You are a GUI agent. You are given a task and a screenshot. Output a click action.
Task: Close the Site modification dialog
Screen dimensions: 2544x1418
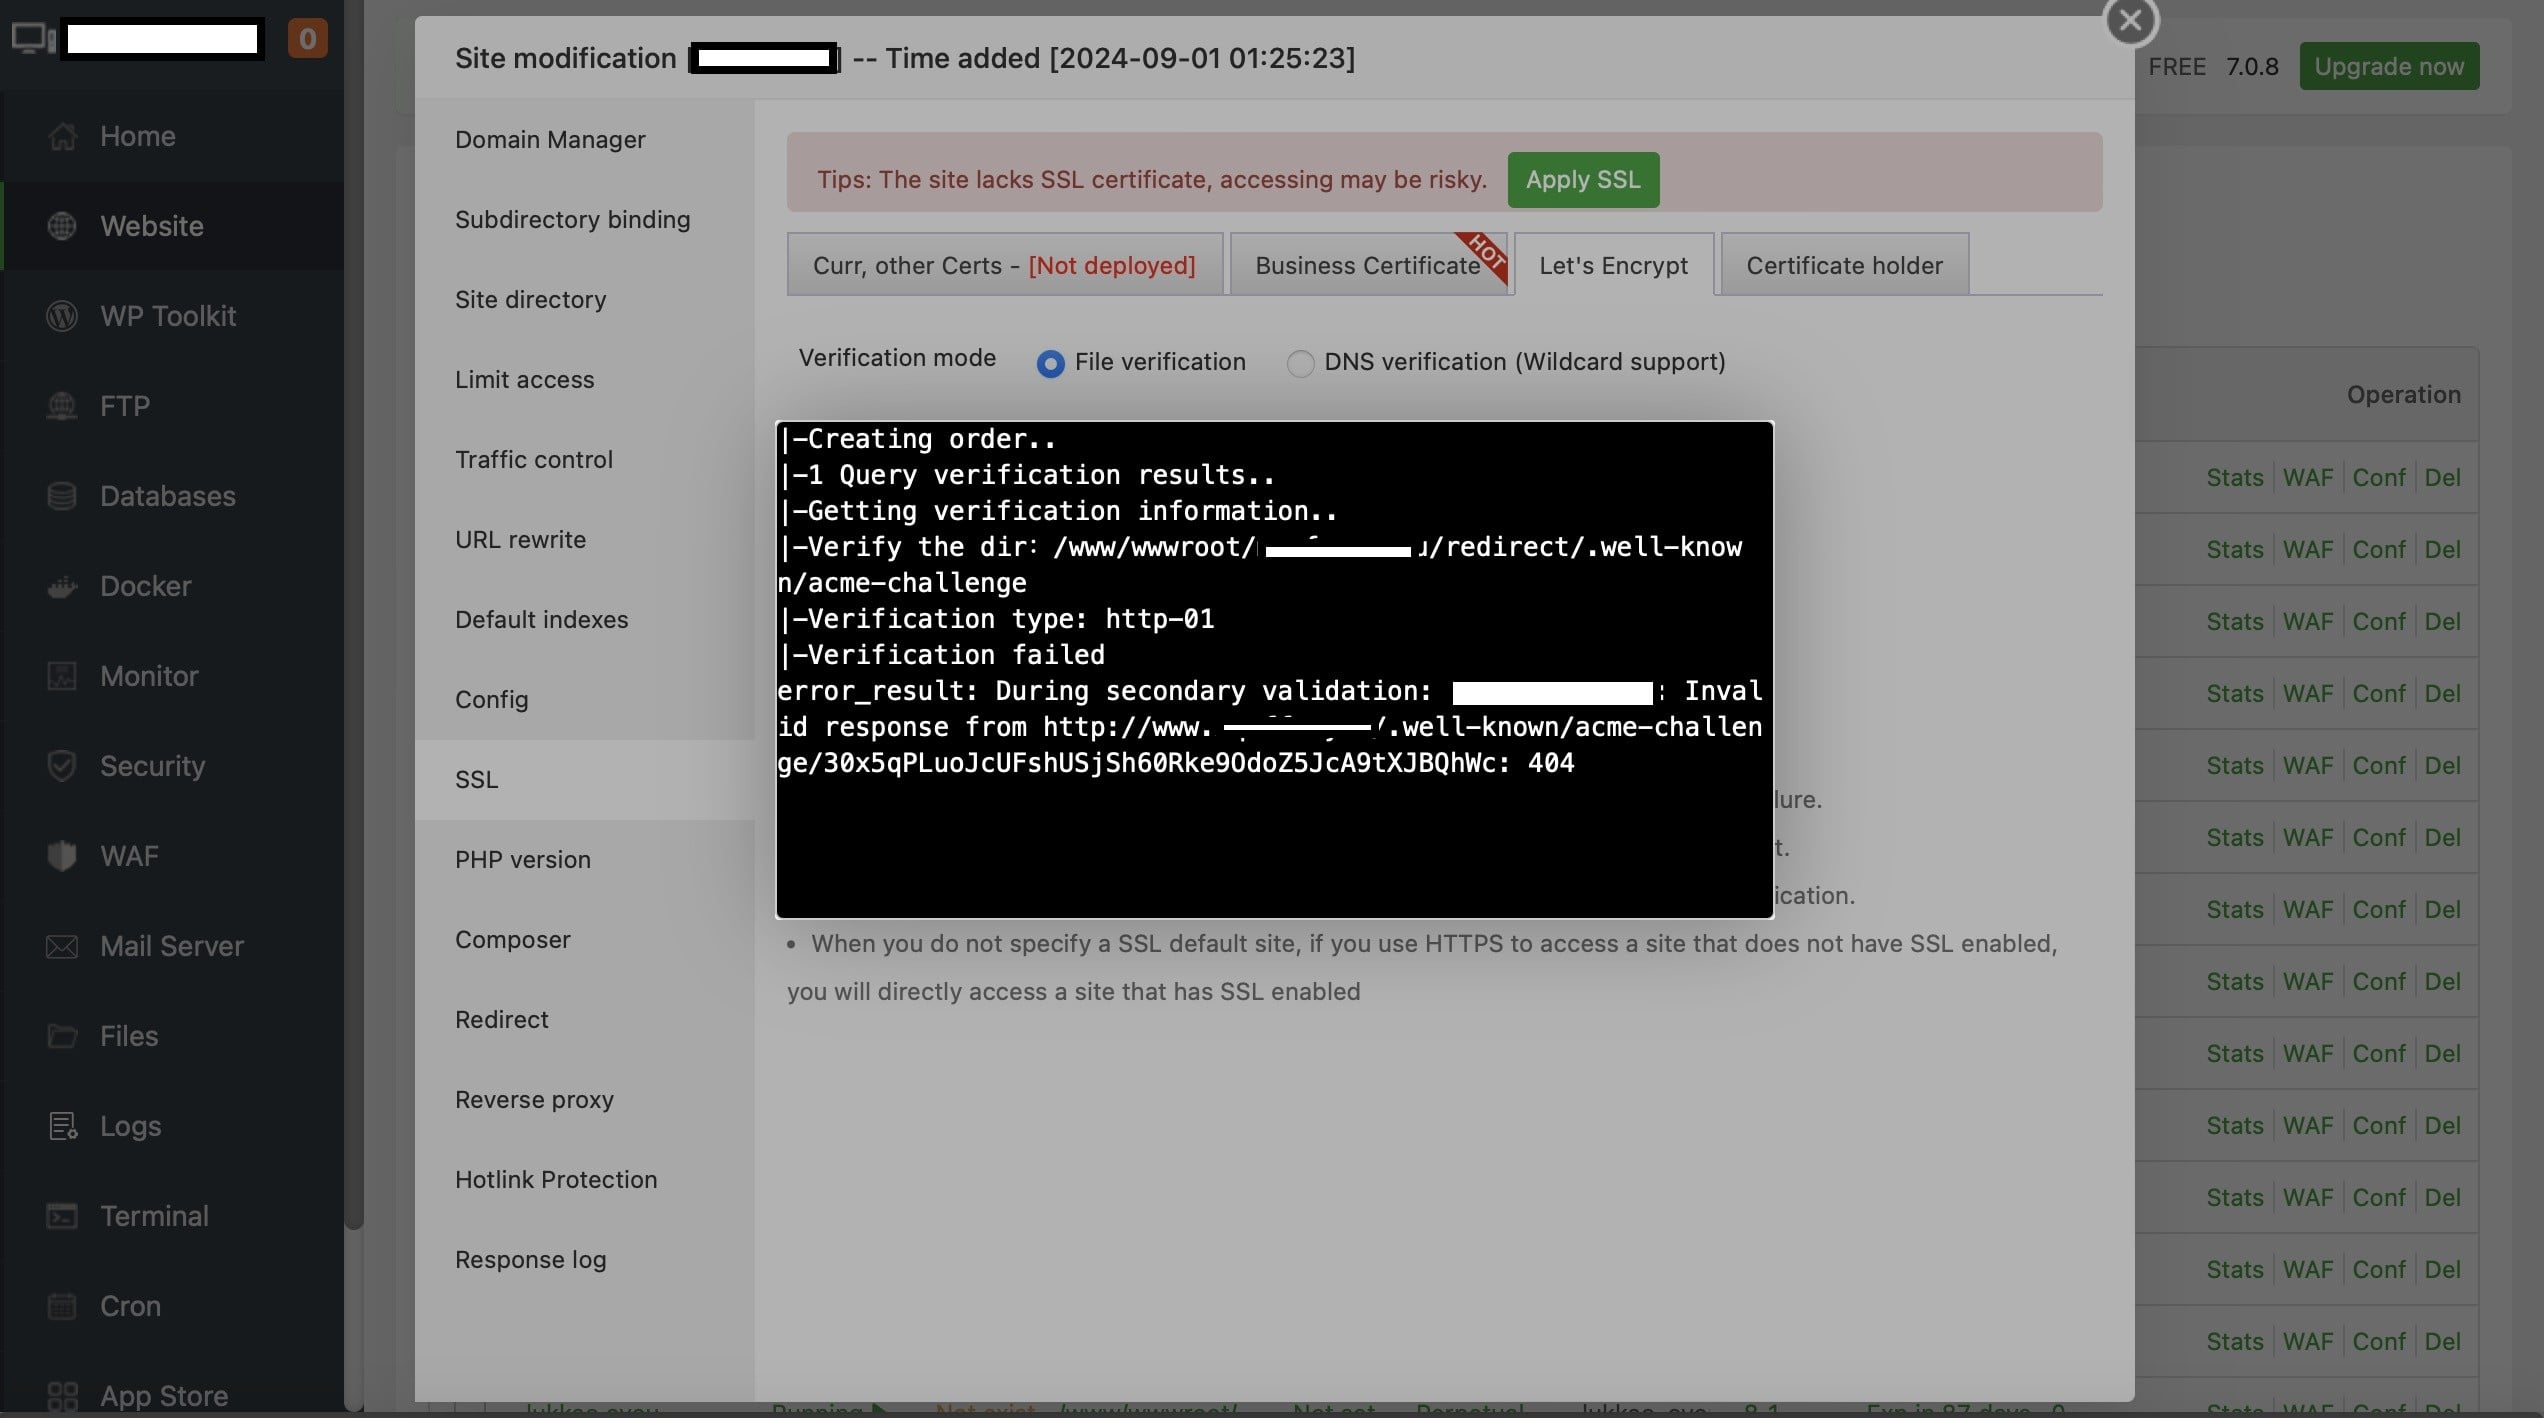pos(2130,21)
